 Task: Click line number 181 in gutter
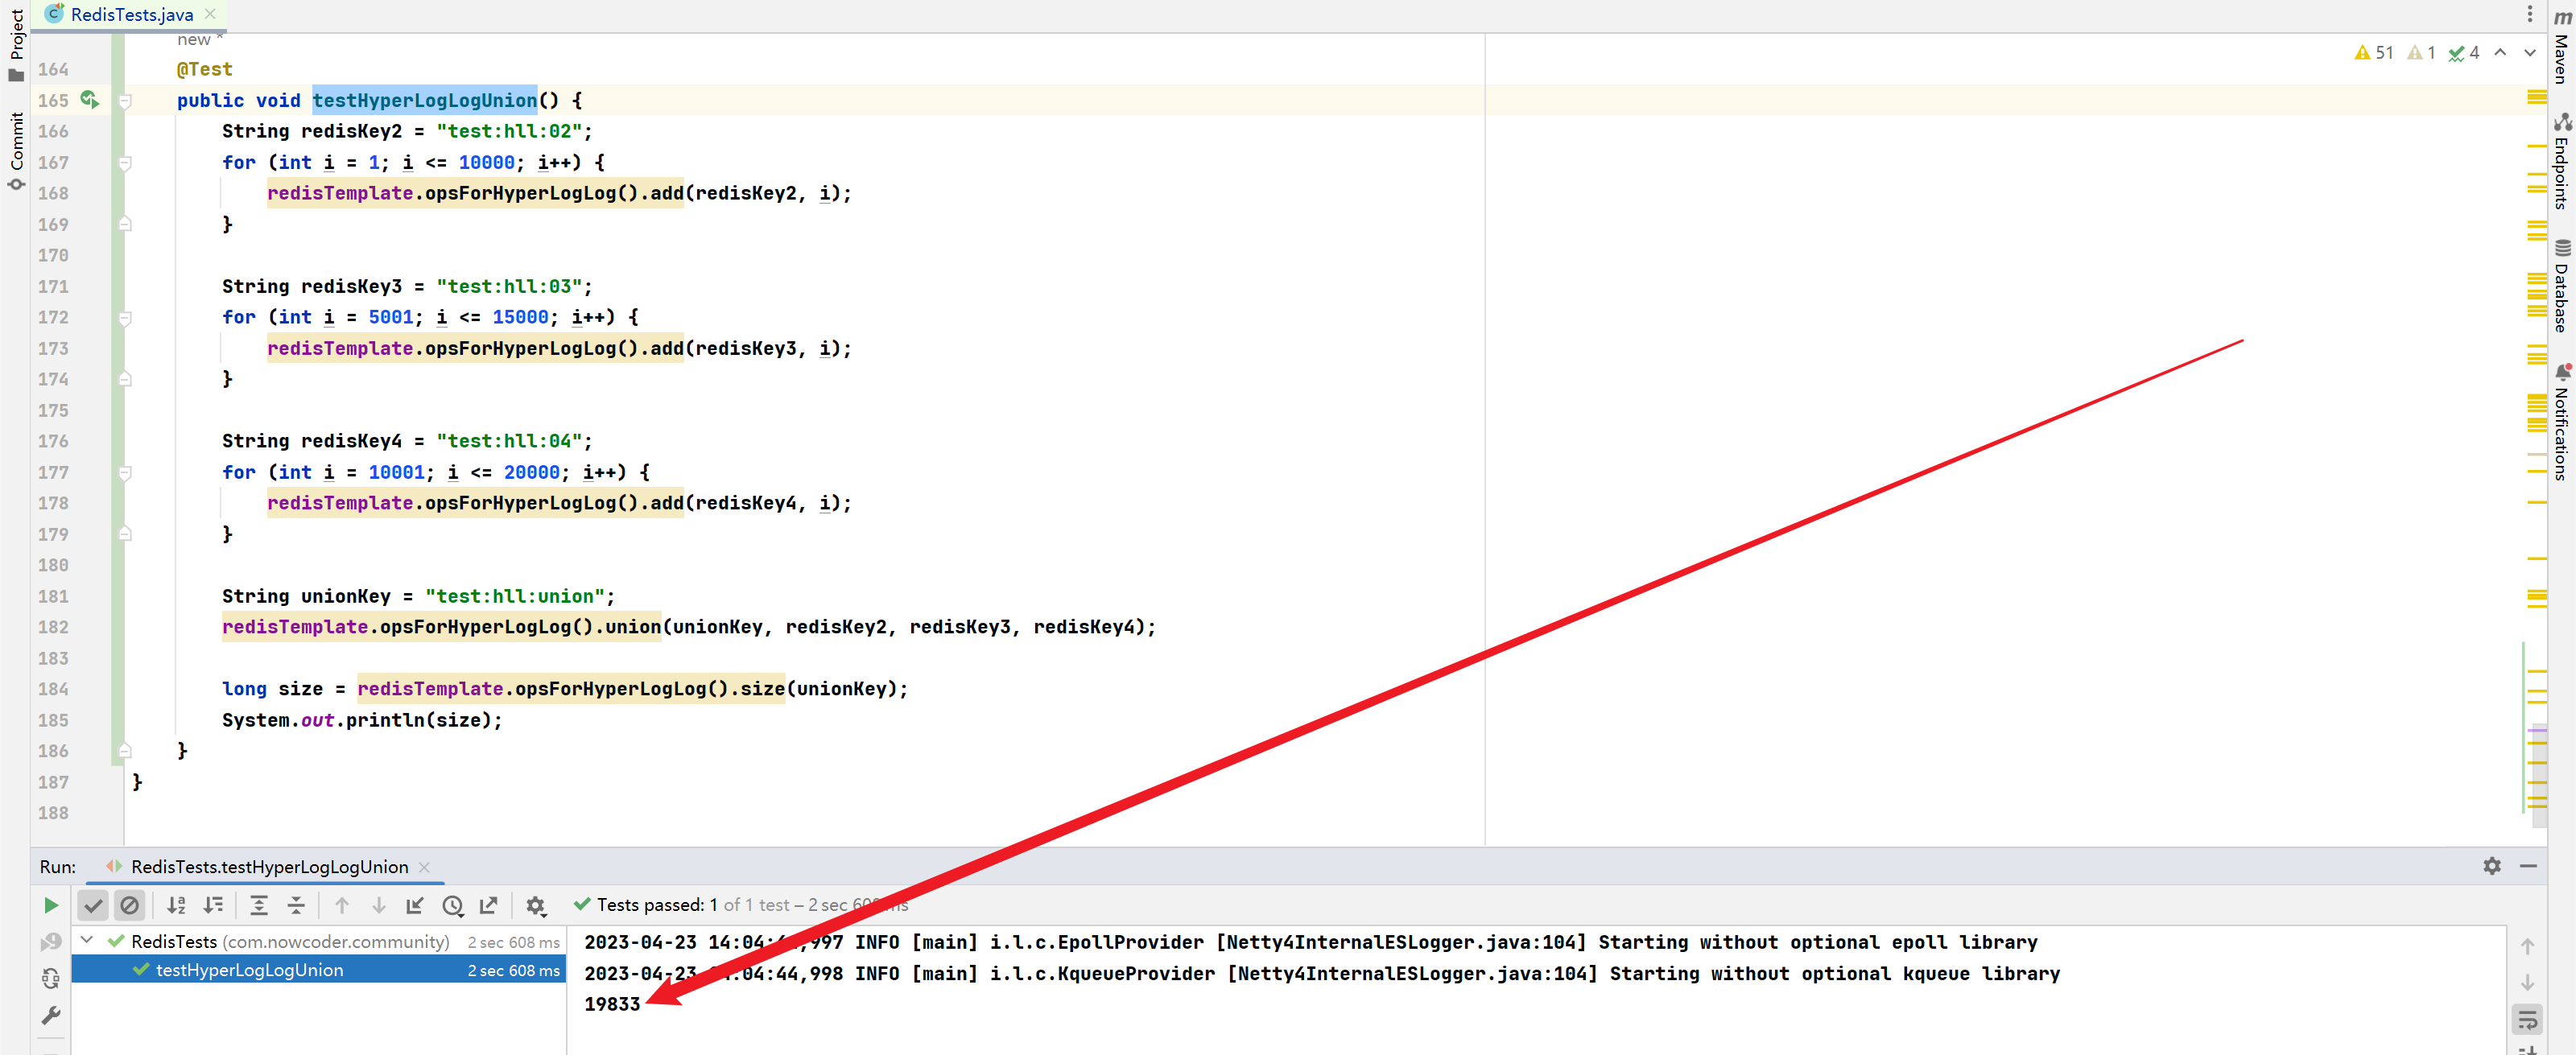coord(53,596)
